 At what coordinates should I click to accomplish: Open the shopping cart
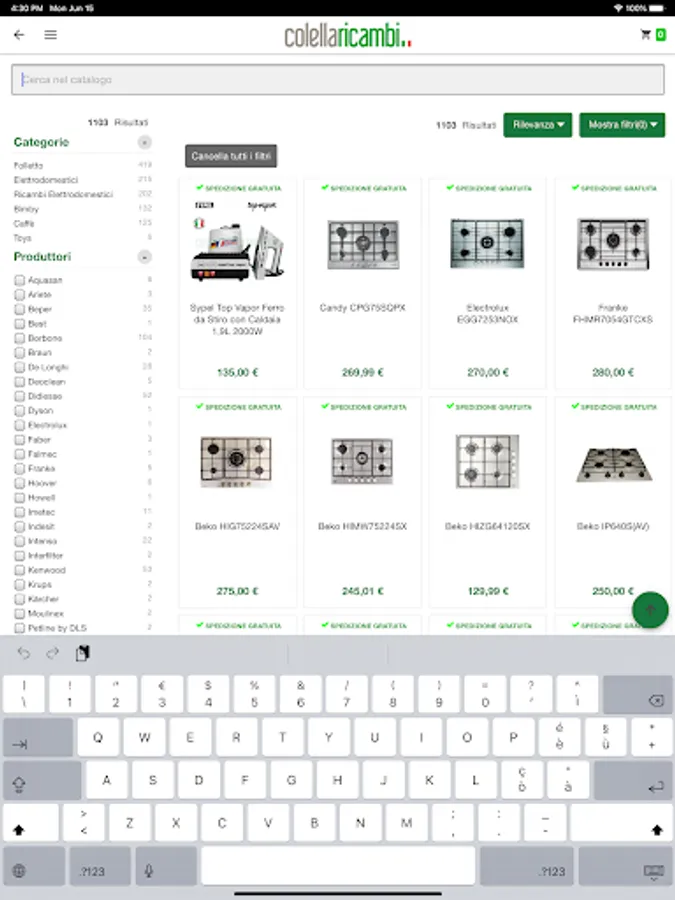653,35
